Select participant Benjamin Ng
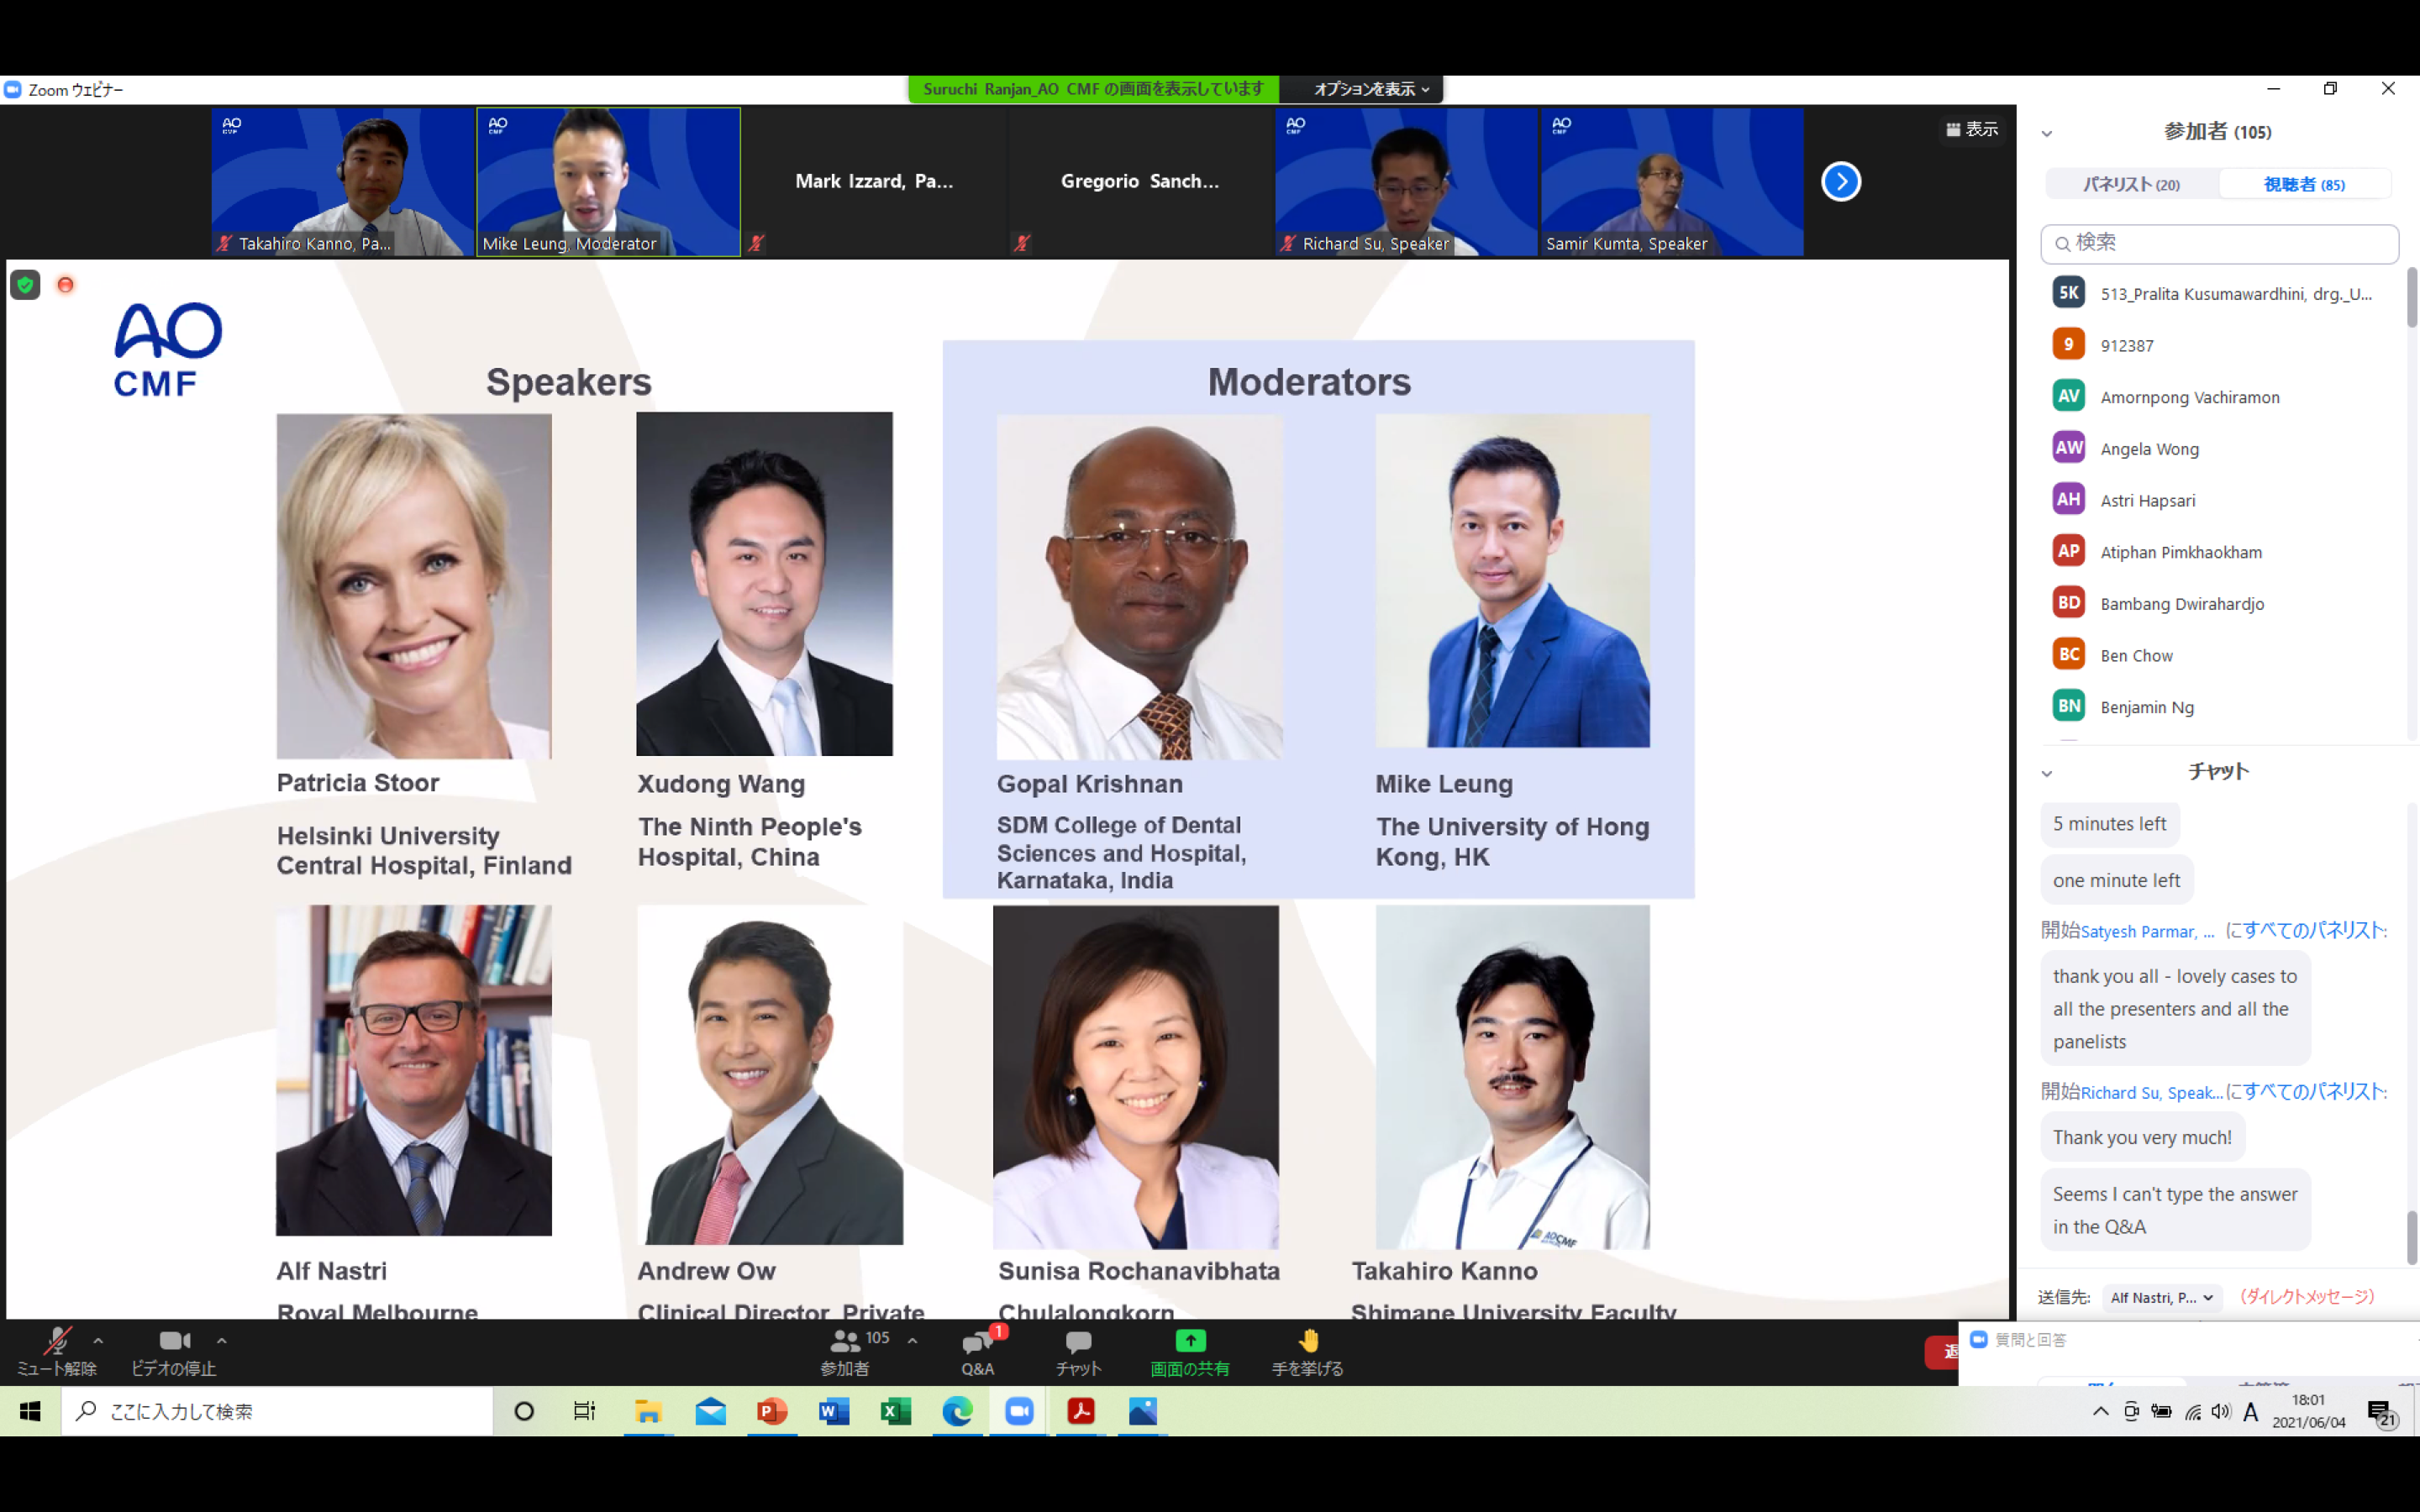This screenshot has width=2420, height=1512. [2219, 706]
